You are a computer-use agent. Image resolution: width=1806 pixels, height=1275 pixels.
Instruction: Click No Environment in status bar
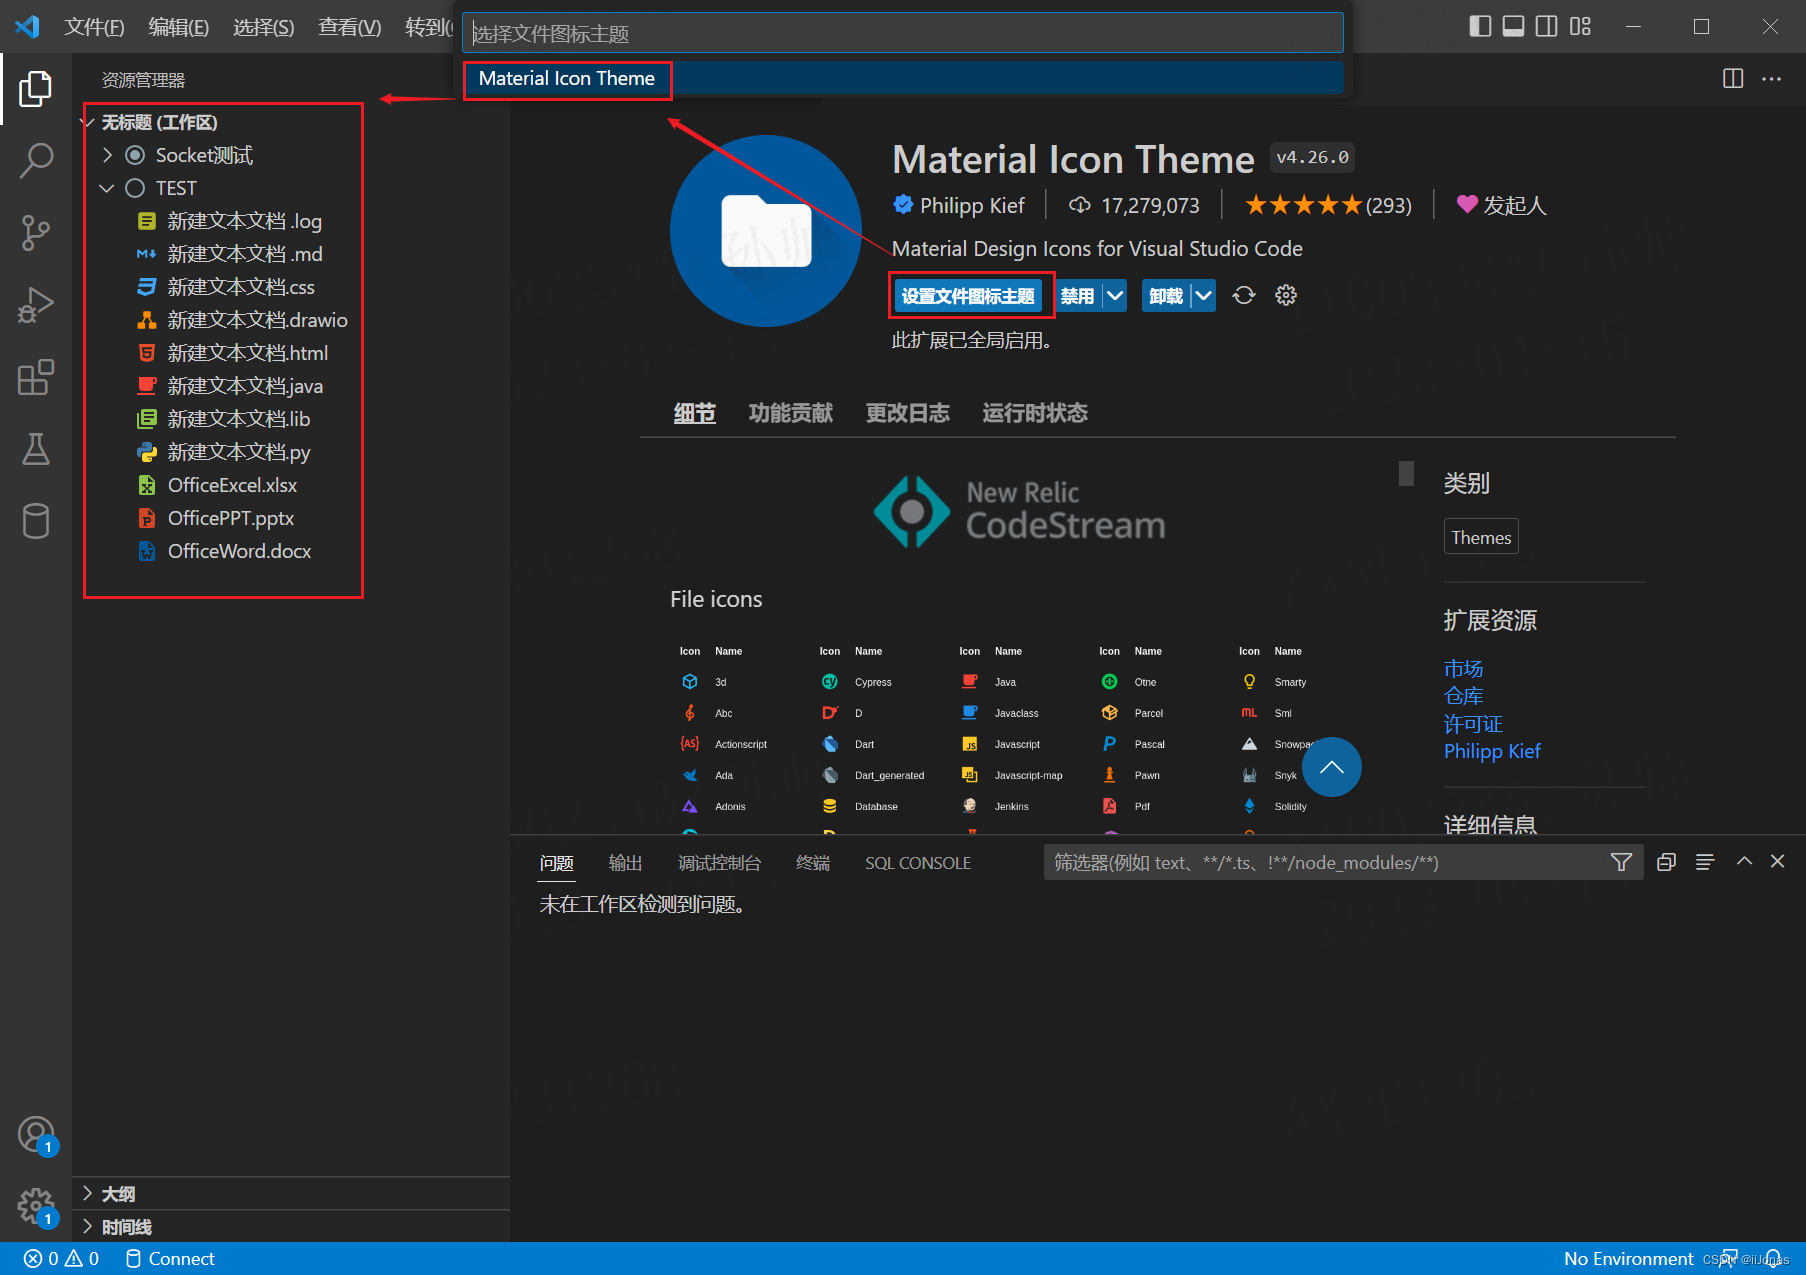pos(1628,1258)
